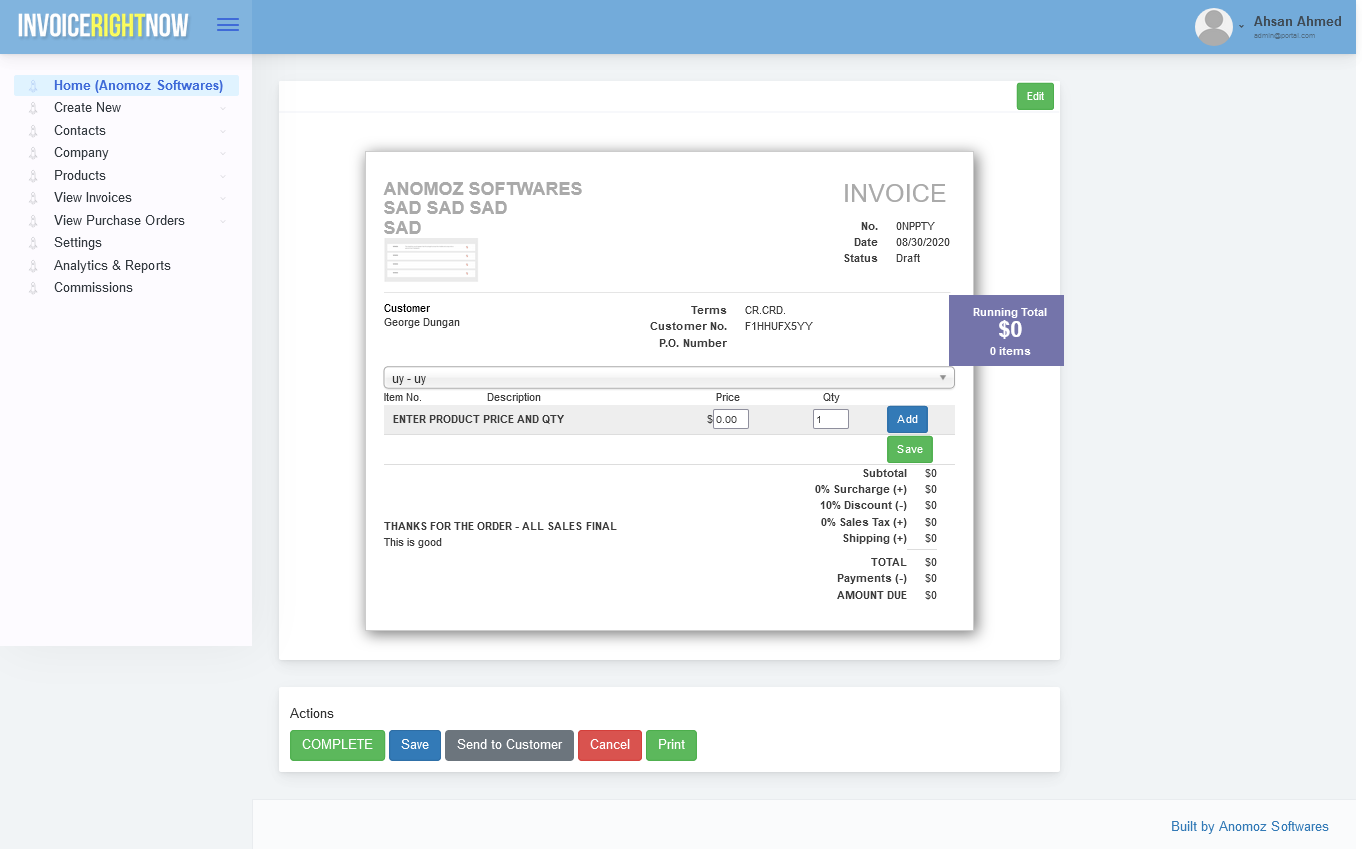The height and width of the screenshot is (849, 1362).
Task: Click Send to Customer button
Action: (x=509, y=745)
